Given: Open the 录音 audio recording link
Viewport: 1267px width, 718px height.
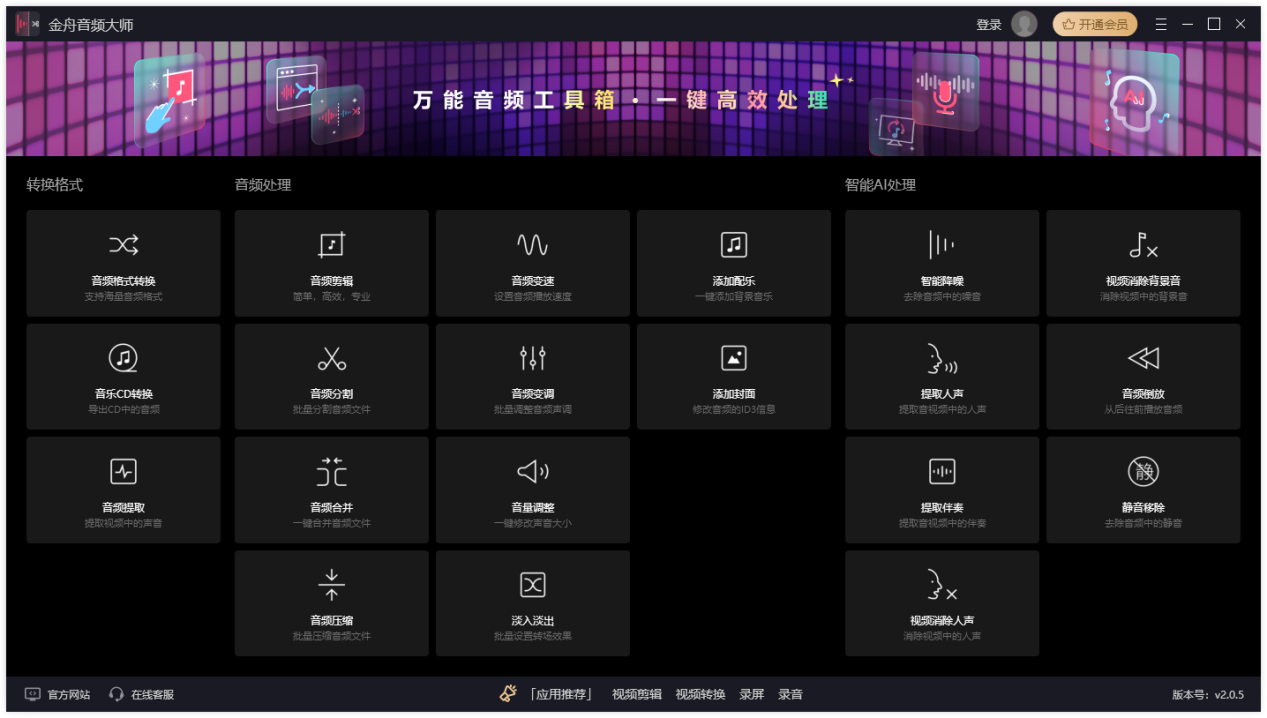Looking at the screenshot, I should pyautogui.click(x=791, y=694).
